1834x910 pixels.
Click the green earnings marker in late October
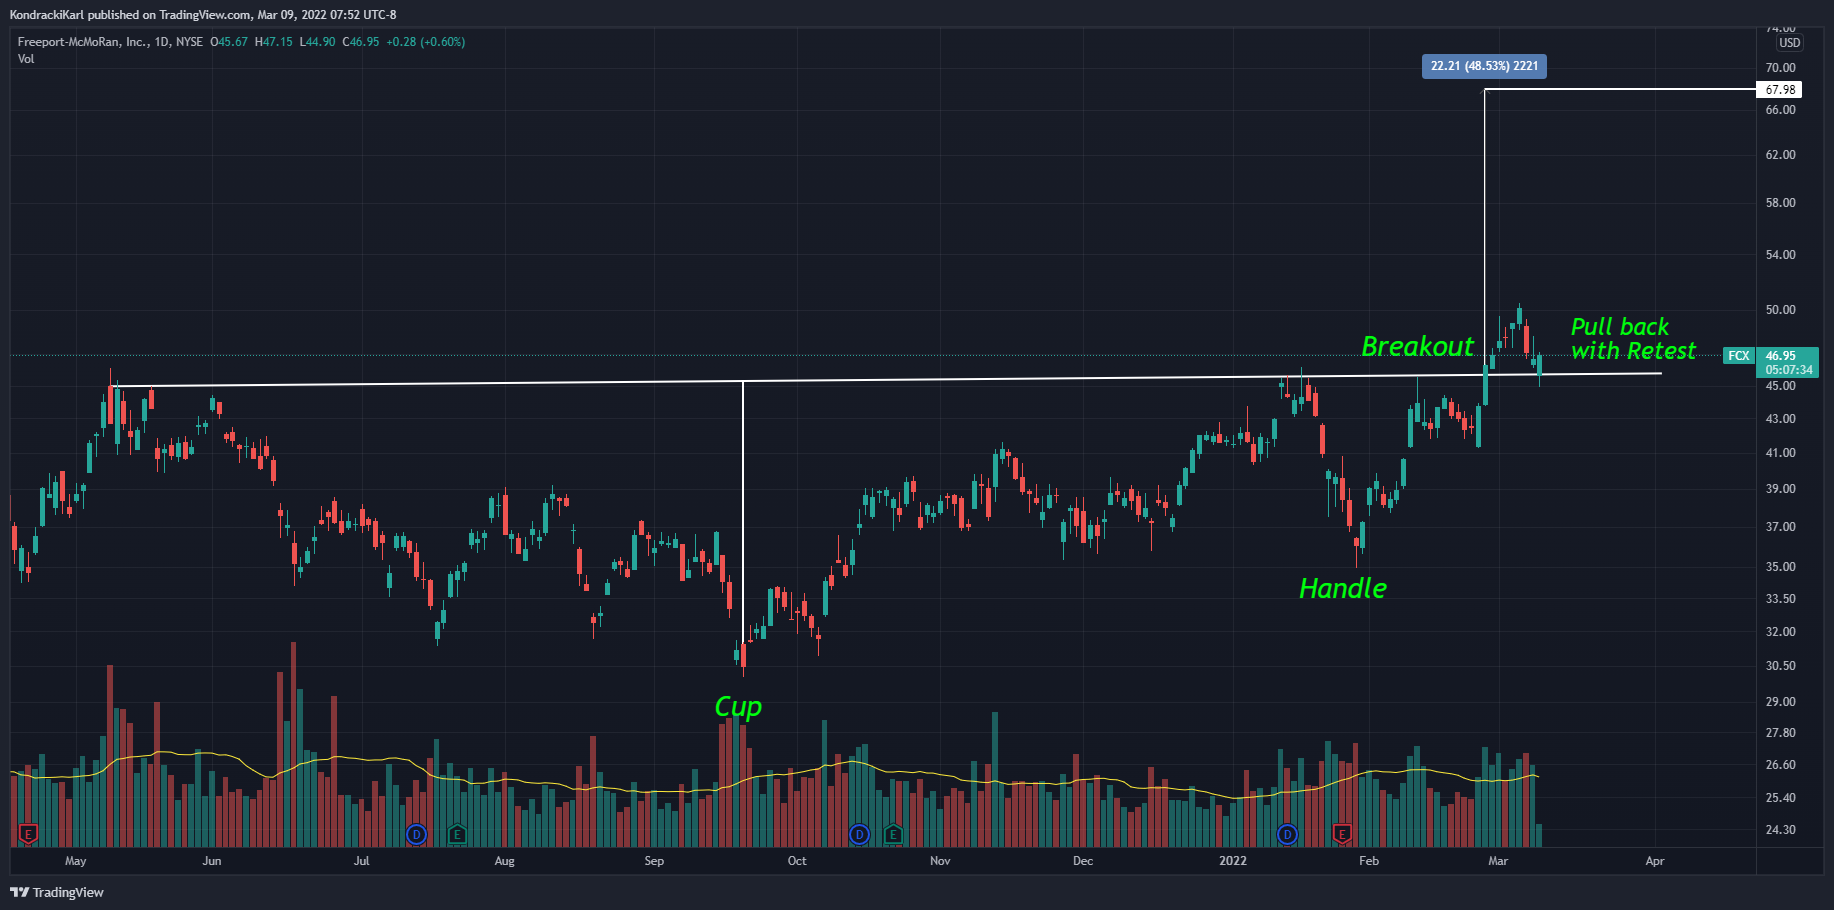coord(893,834)
